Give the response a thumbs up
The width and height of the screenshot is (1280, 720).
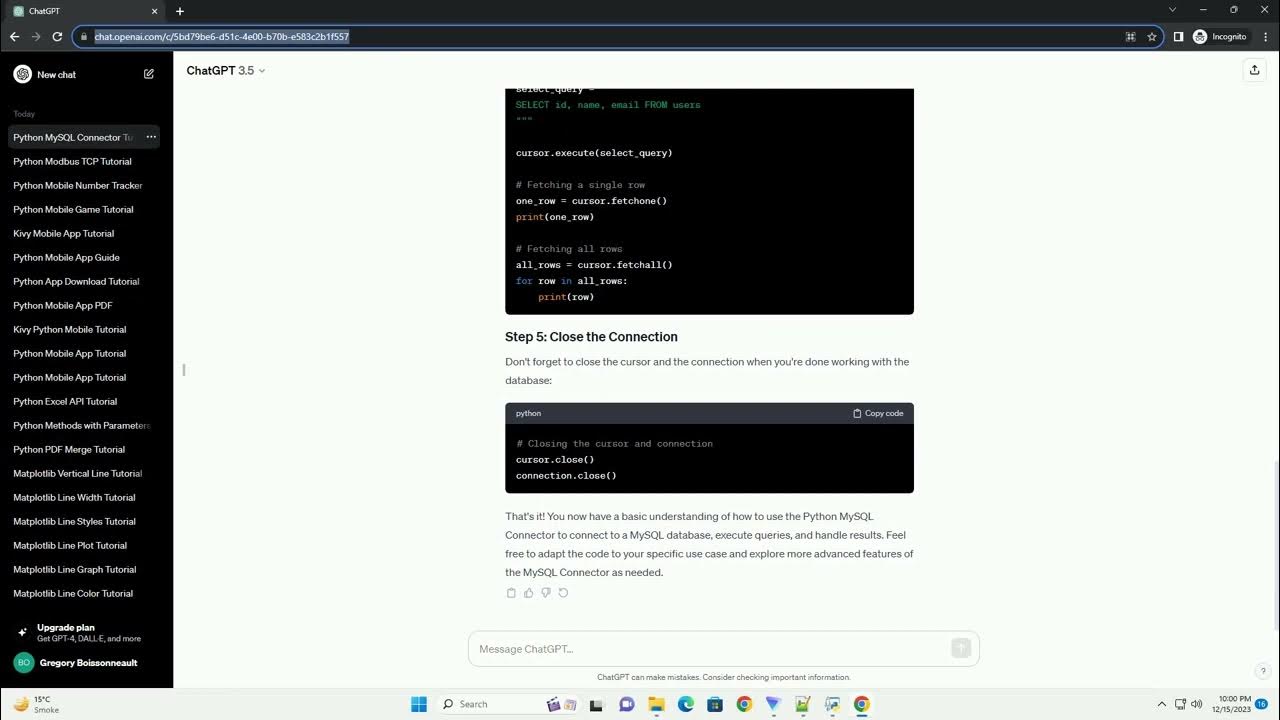click(x=529, y=593)
